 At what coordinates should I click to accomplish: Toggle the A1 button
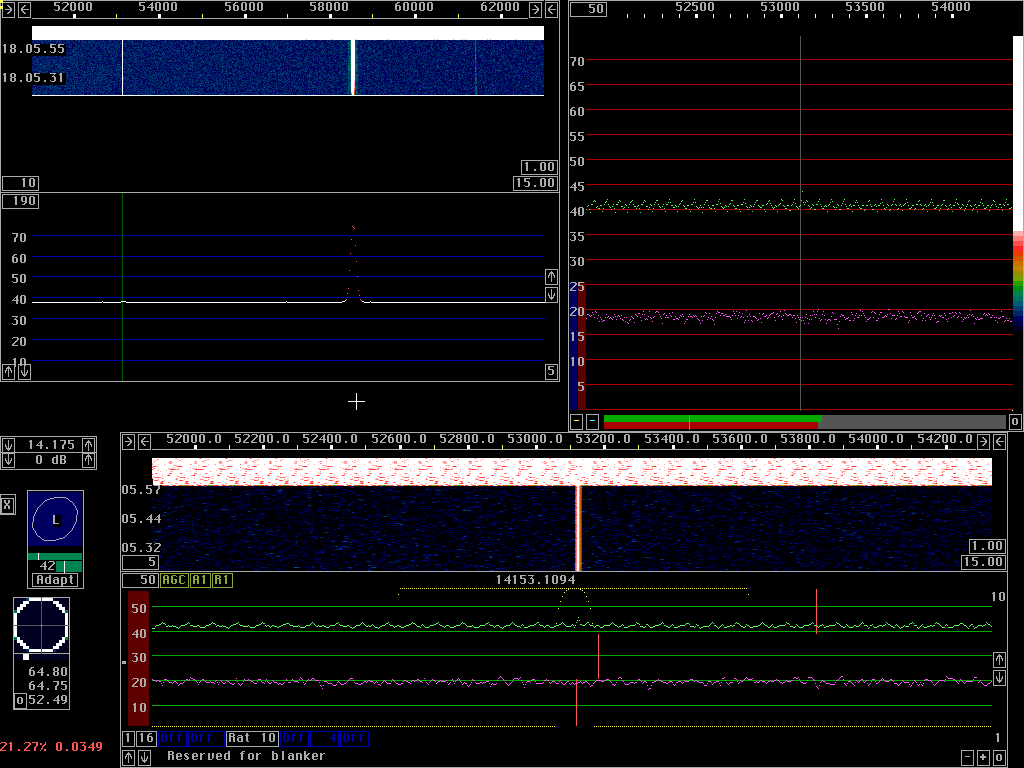[x=200, y=580]
